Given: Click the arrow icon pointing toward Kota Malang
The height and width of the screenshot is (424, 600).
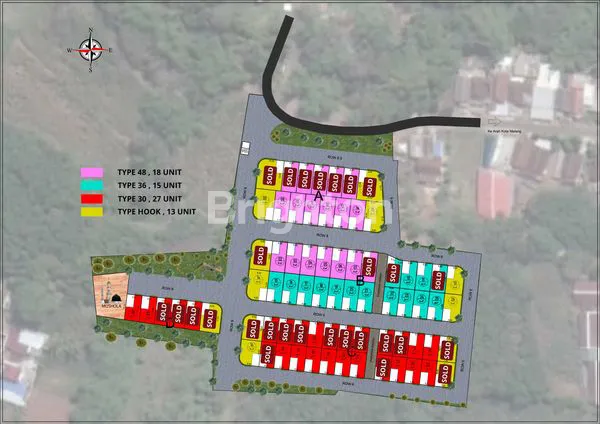Looking at the screenshot, I should click(x=494, y=122).
